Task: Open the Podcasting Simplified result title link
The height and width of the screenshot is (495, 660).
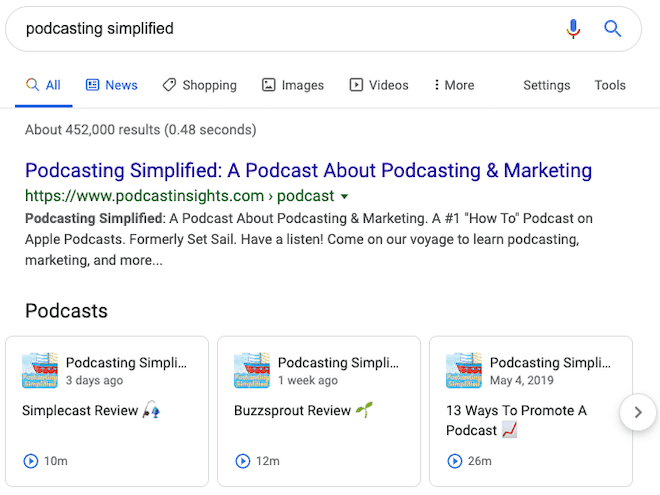Action: (x=309, y=170)
